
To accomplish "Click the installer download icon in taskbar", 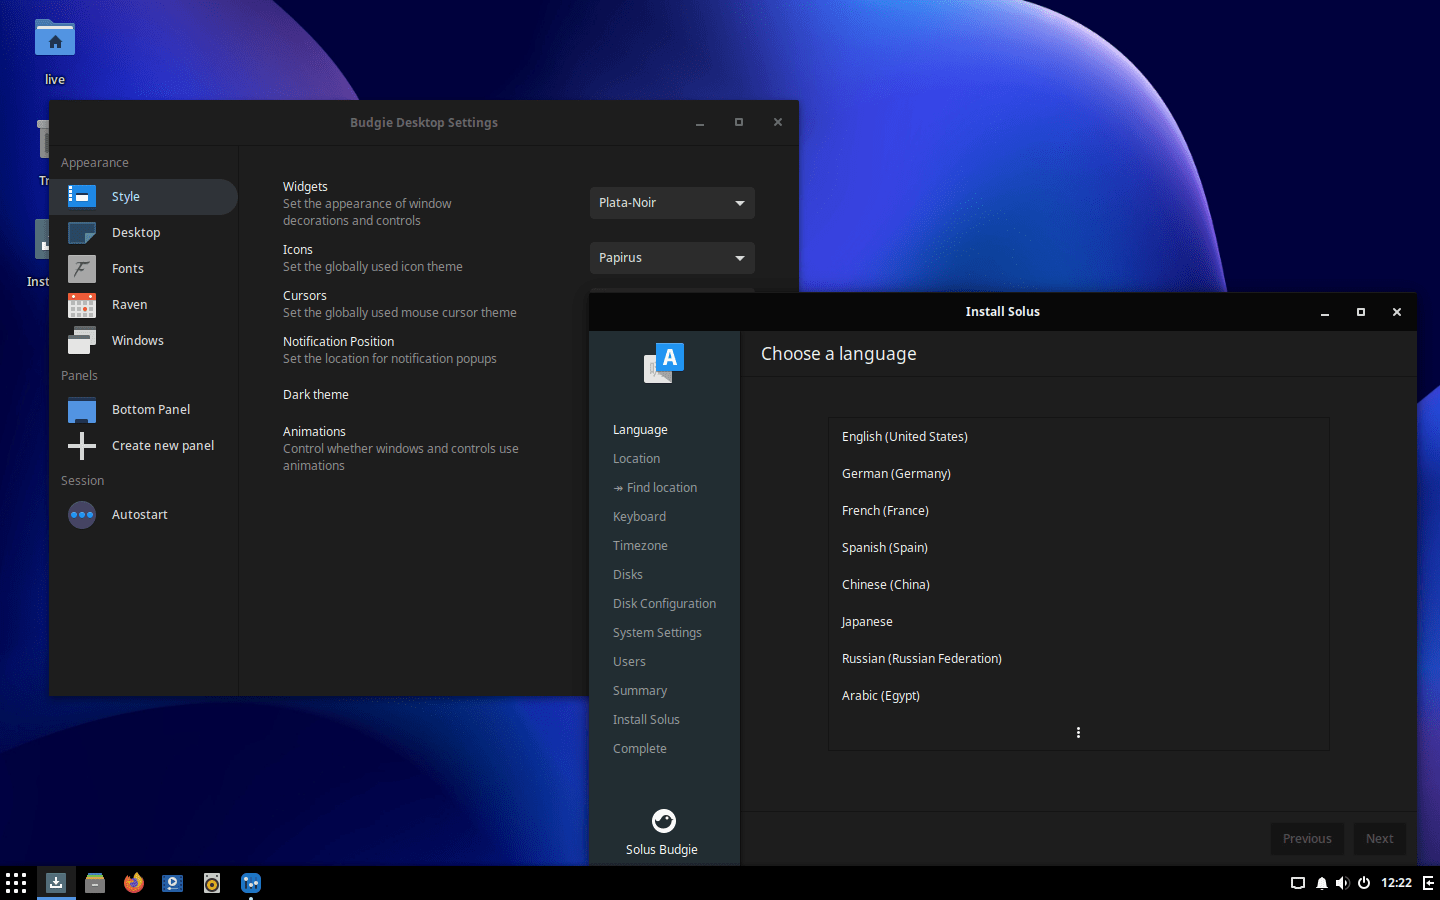I will click(56, 883).
